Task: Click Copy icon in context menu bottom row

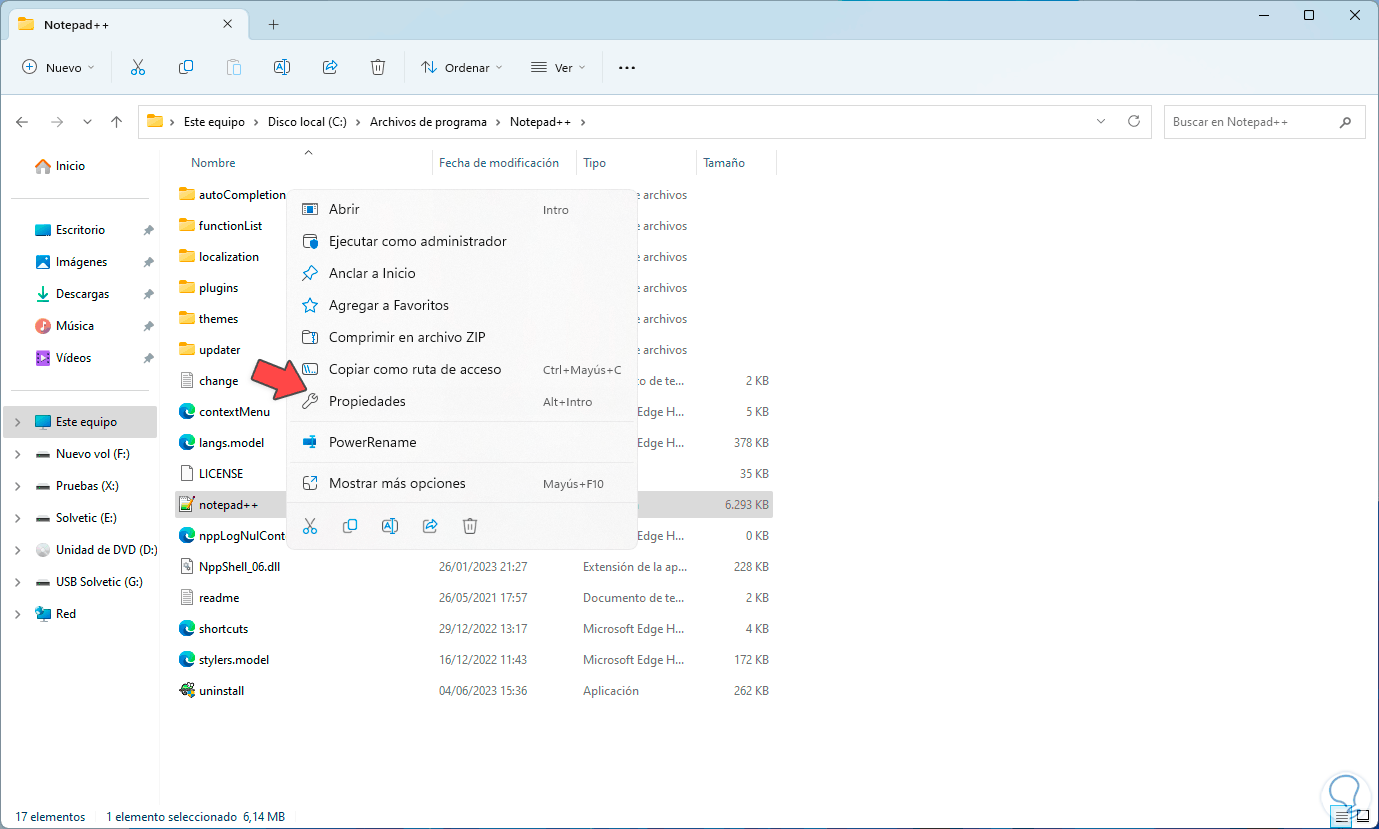Action: click(x=350, y=526)
